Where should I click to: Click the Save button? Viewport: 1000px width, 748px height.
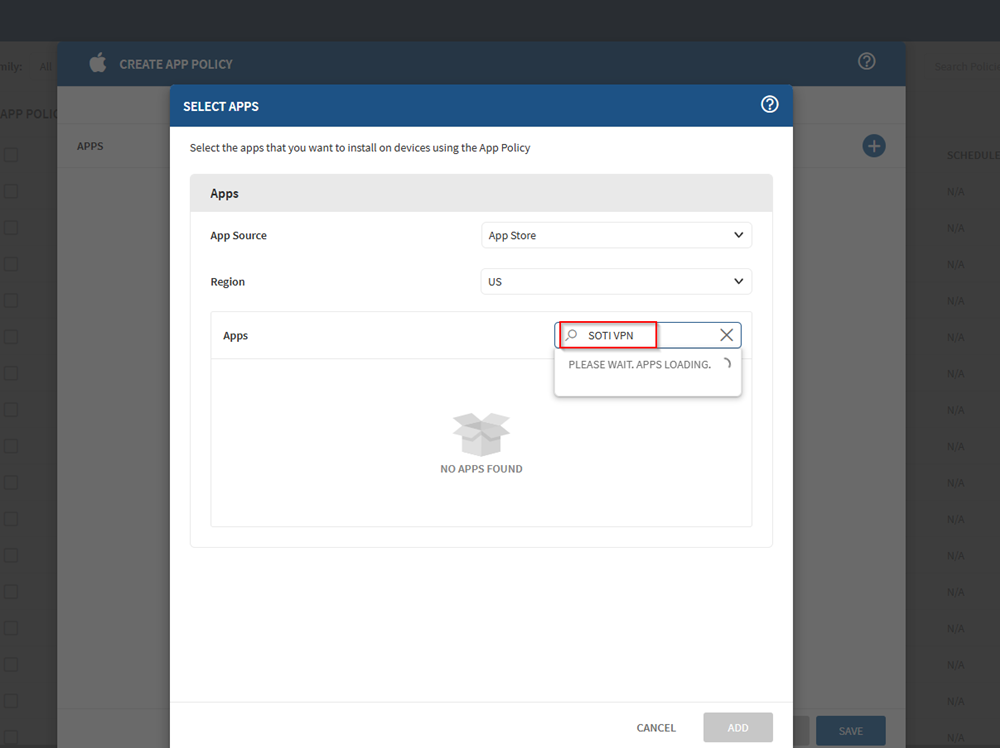pos(850,731)
